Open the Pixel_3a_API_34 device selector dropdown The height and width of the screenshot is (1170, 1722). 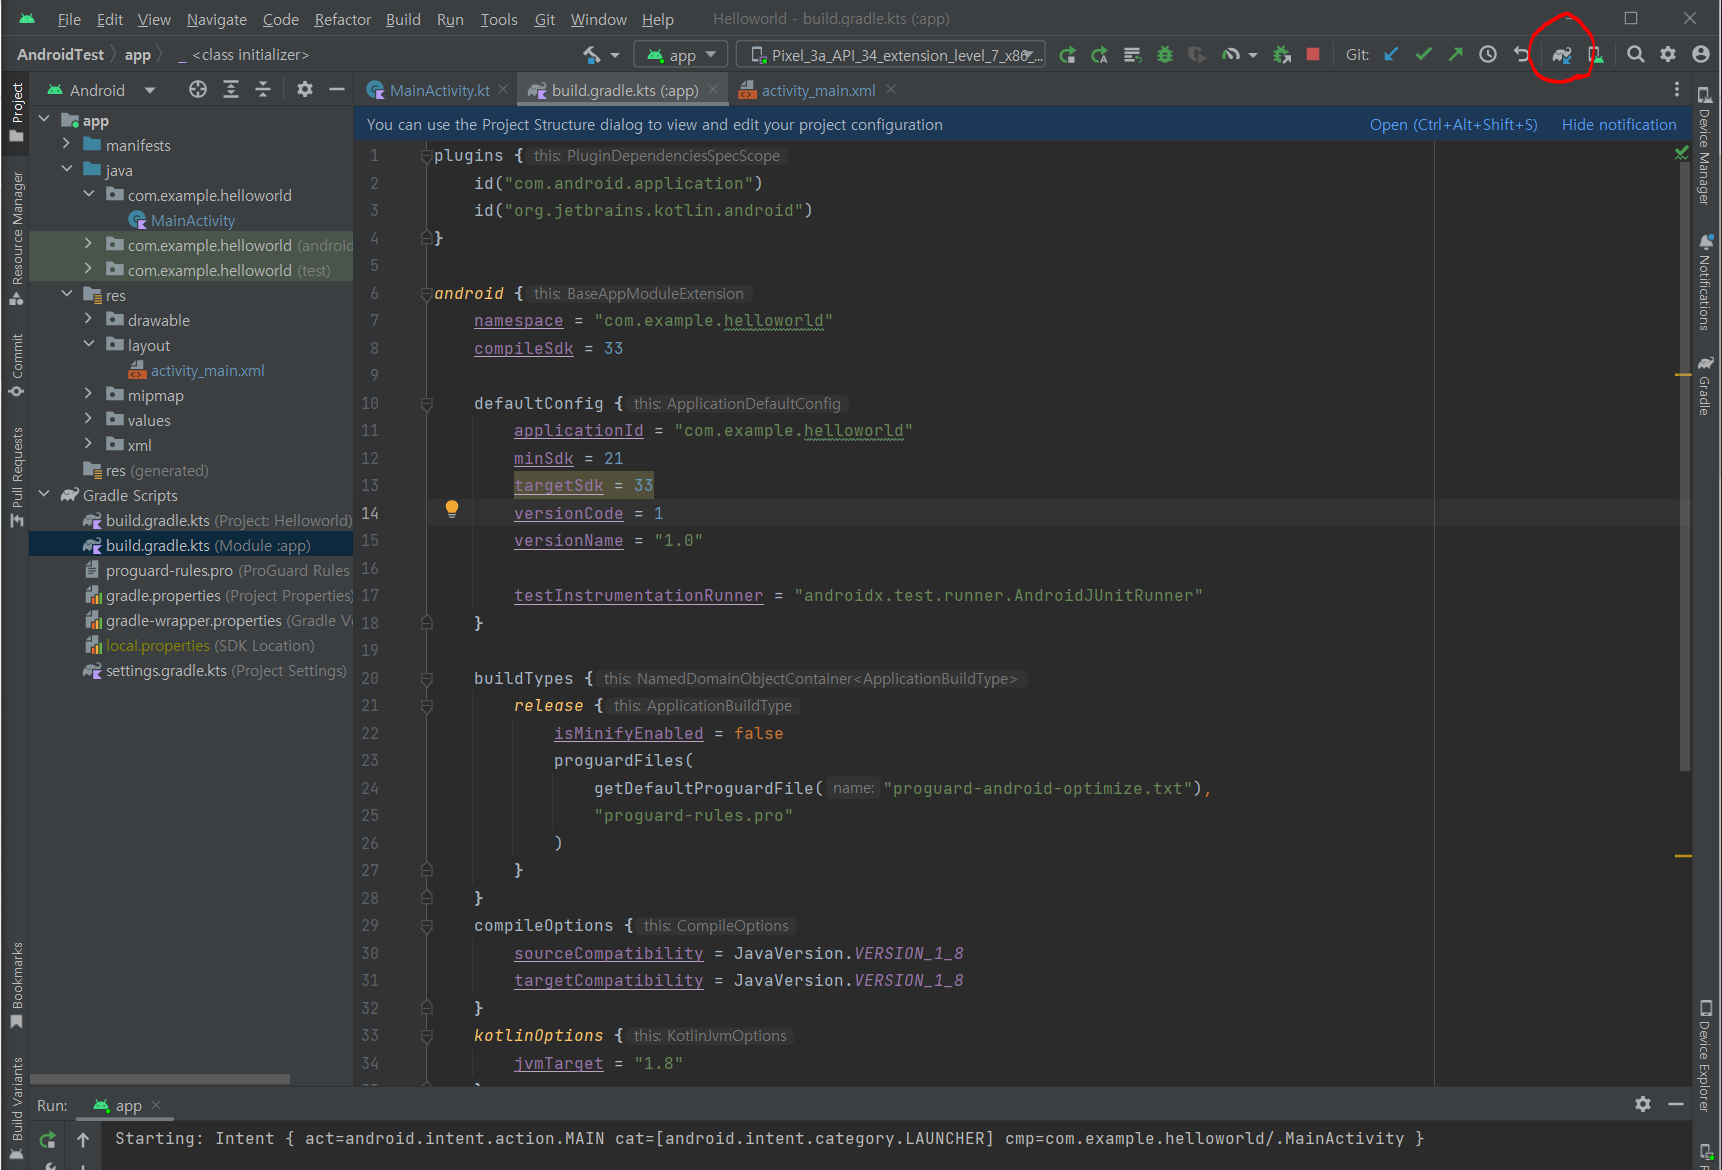[x=891, y=55]
